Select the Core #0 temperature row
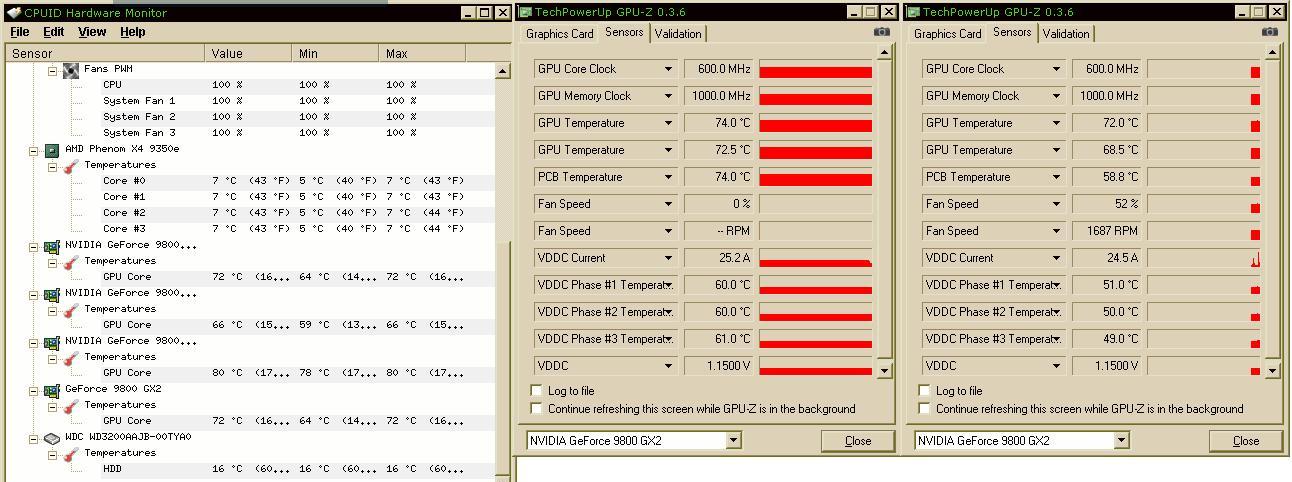Image resolution: width=1292 pixels, height=482 pixels. tap(297, 181)
